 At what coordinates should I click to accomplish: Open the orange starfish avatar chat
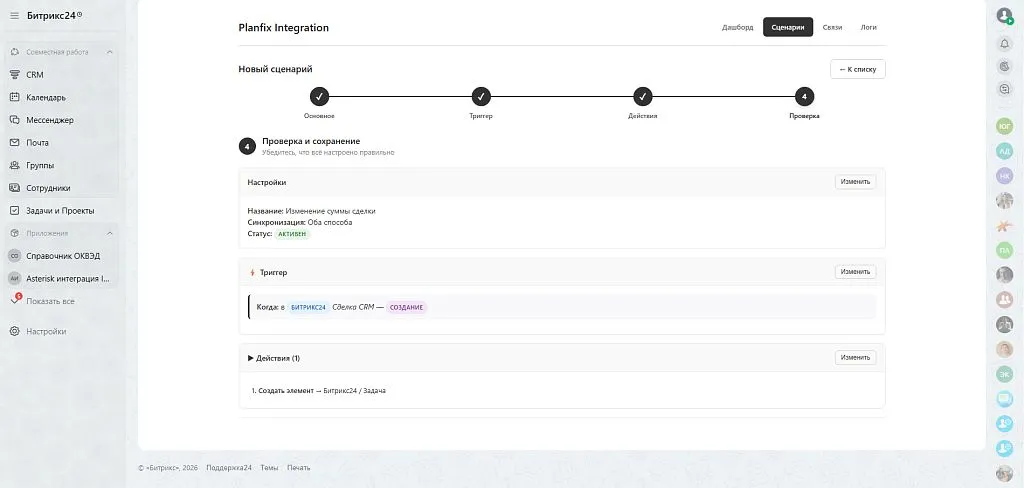click(x=1004, y=225)
